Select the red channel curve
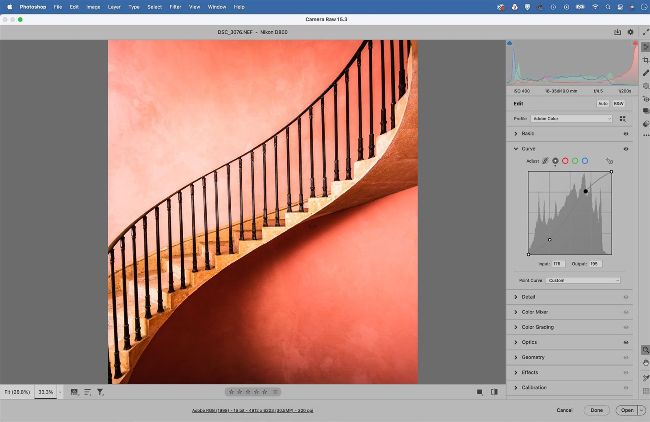The width and height of the screenshot is (650, 422). pyautogui.click(x=565, y=160)
